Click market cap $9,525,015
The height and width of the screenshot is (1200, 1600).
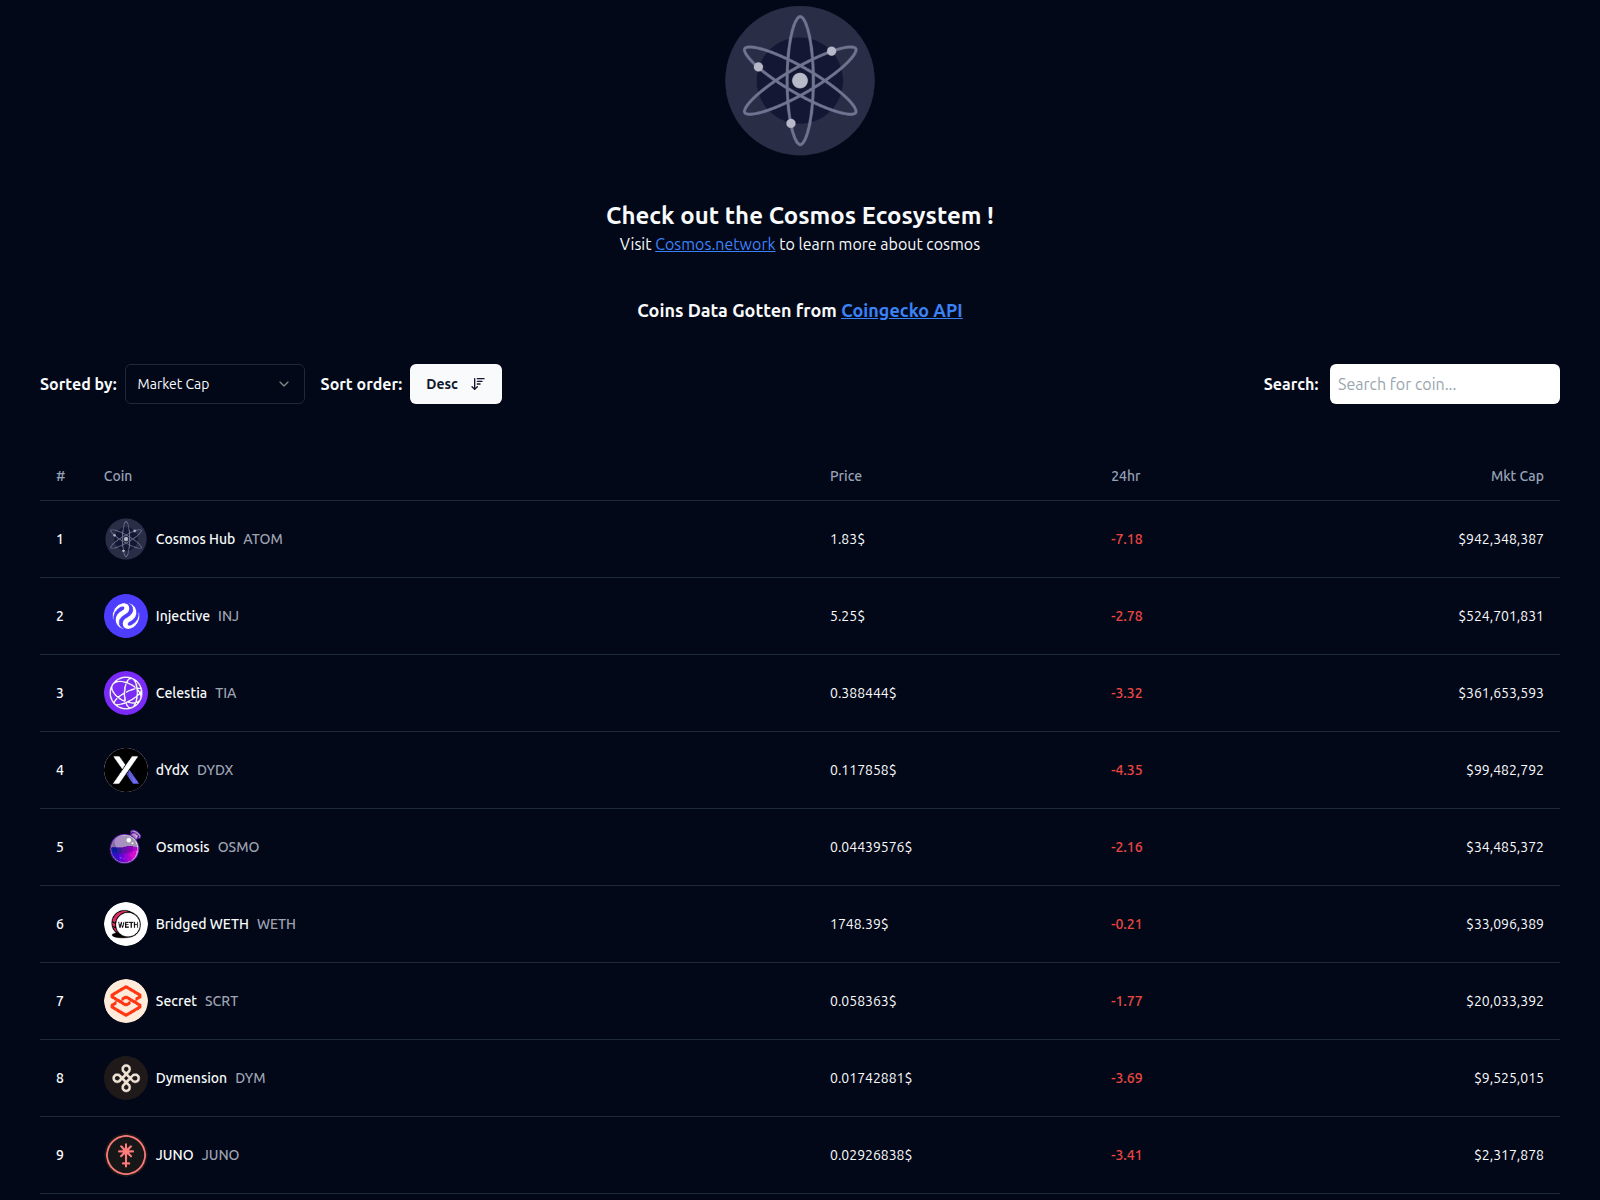coord(1509,1078)
